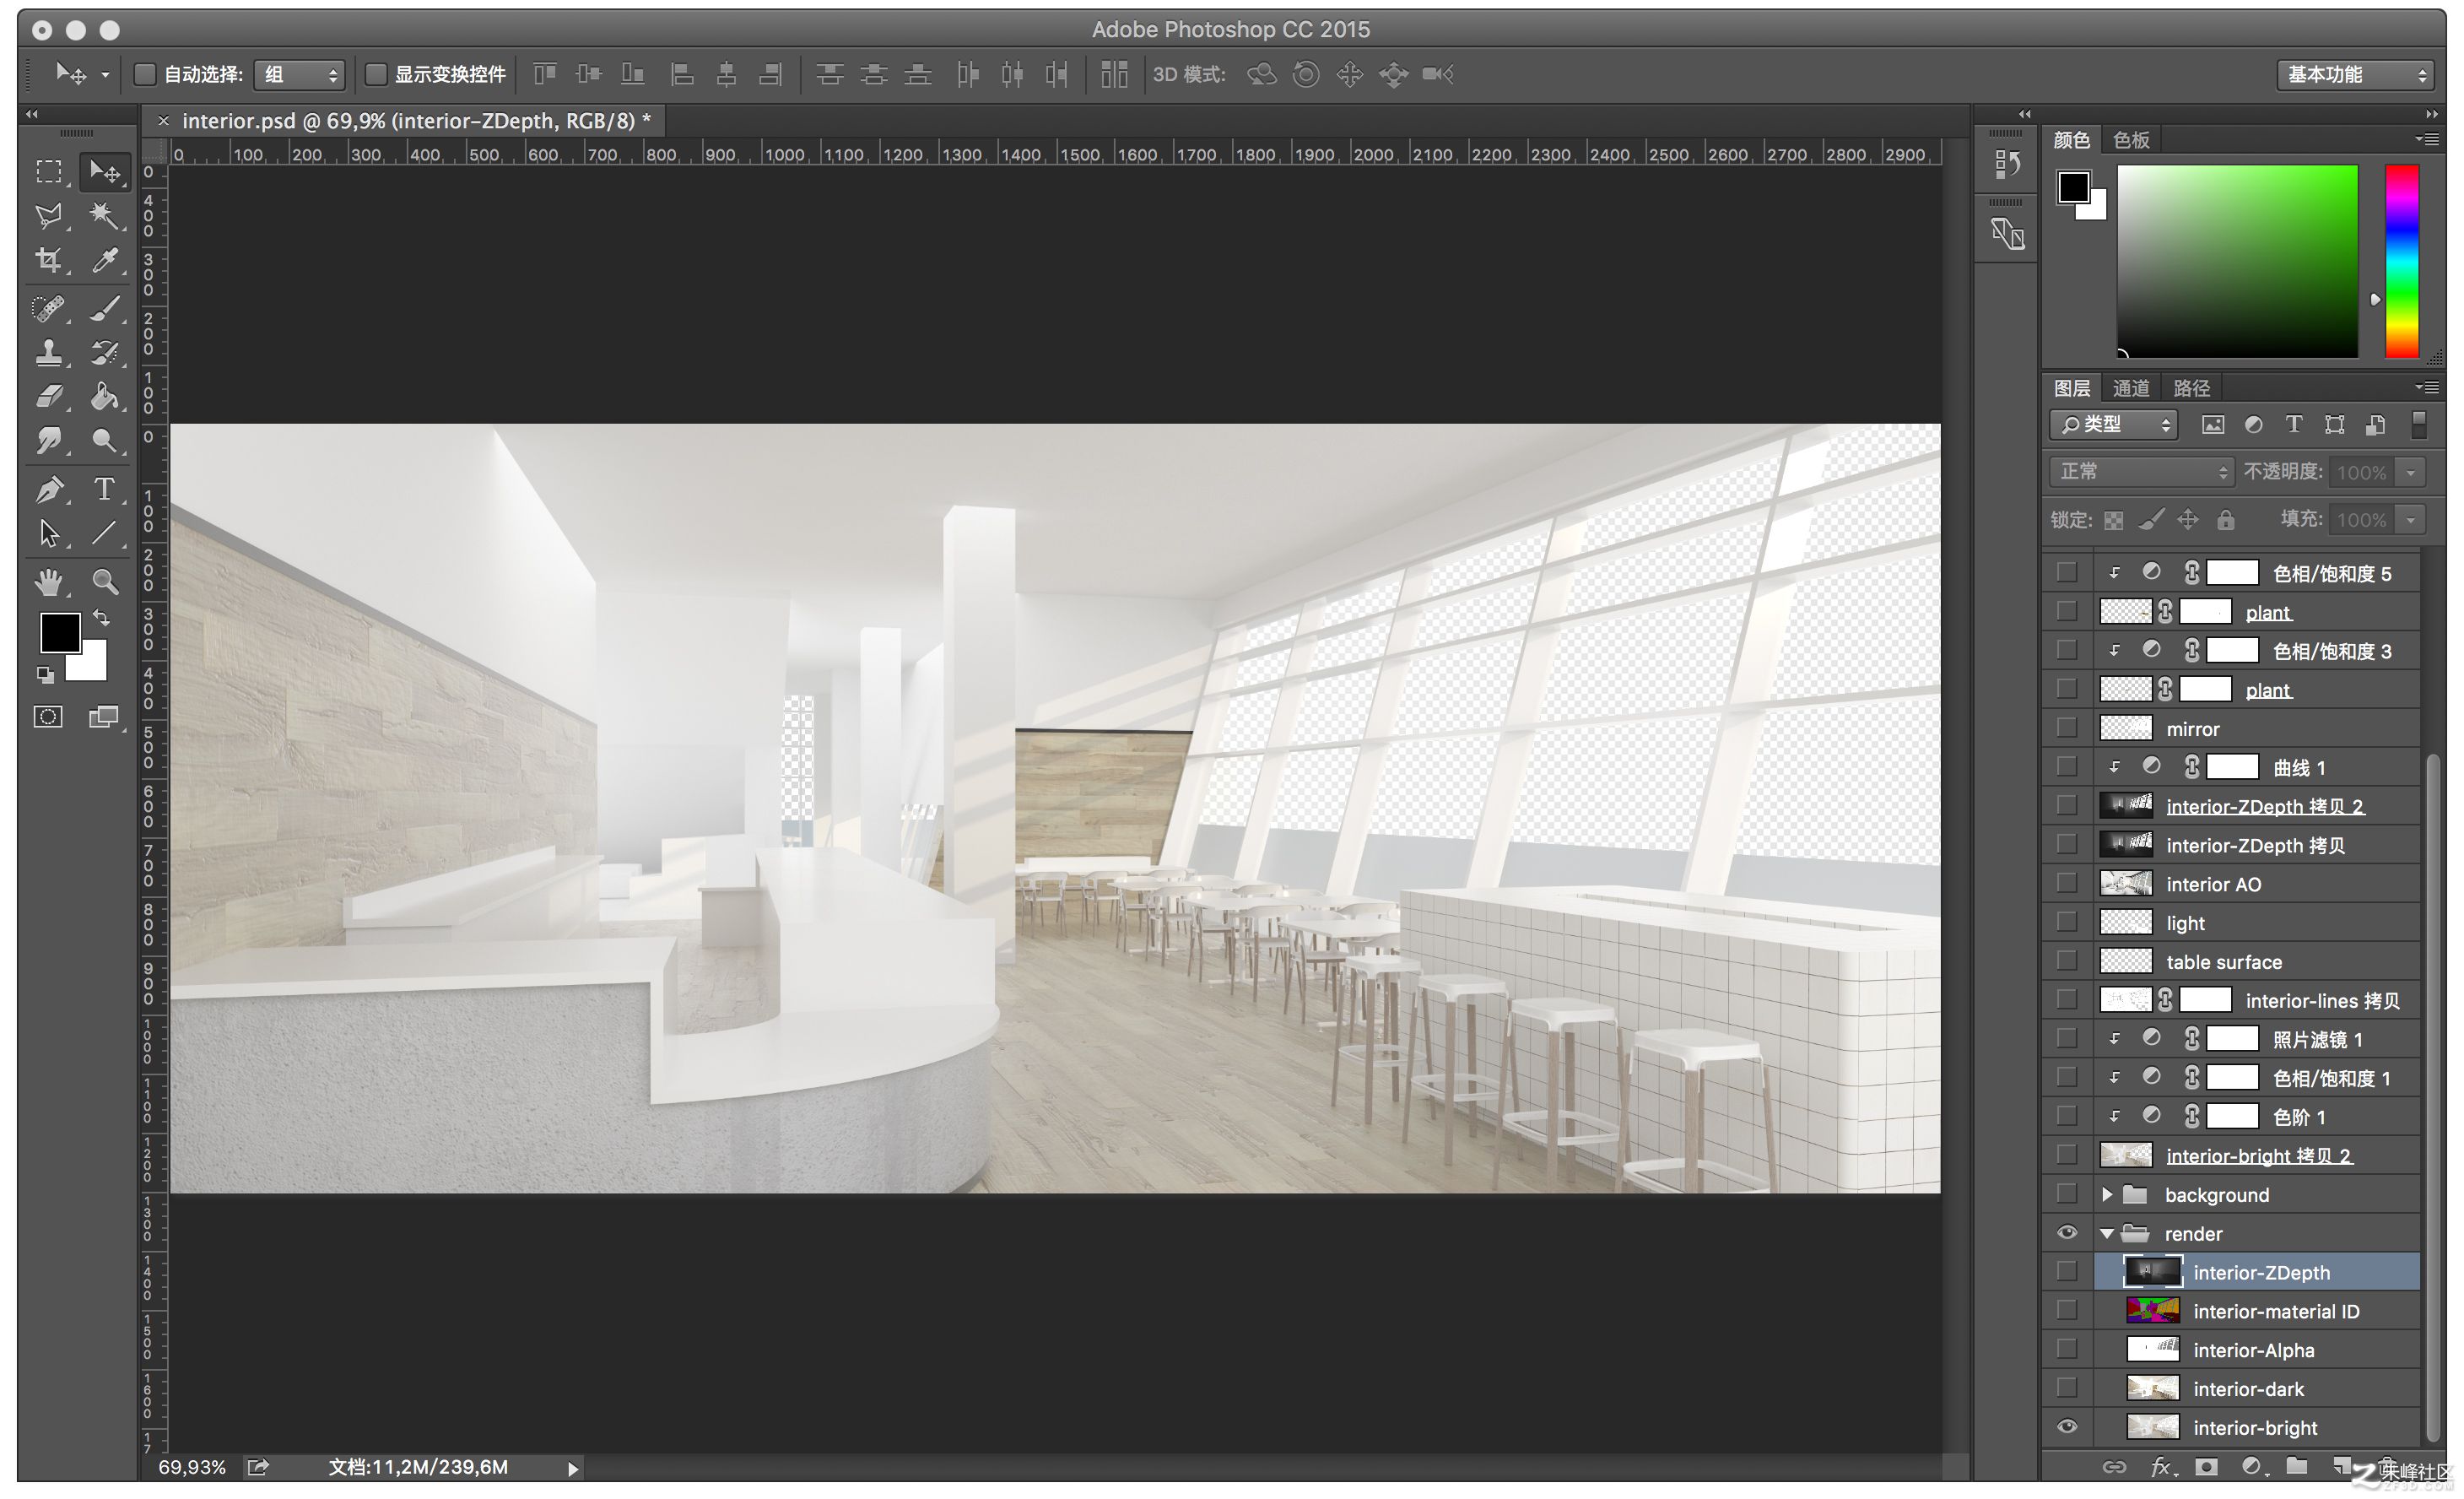The height and width of the screenshot is (1499, 2464).
Task: Select the Clone Stamp tool
Action: (x=48, y=352)
